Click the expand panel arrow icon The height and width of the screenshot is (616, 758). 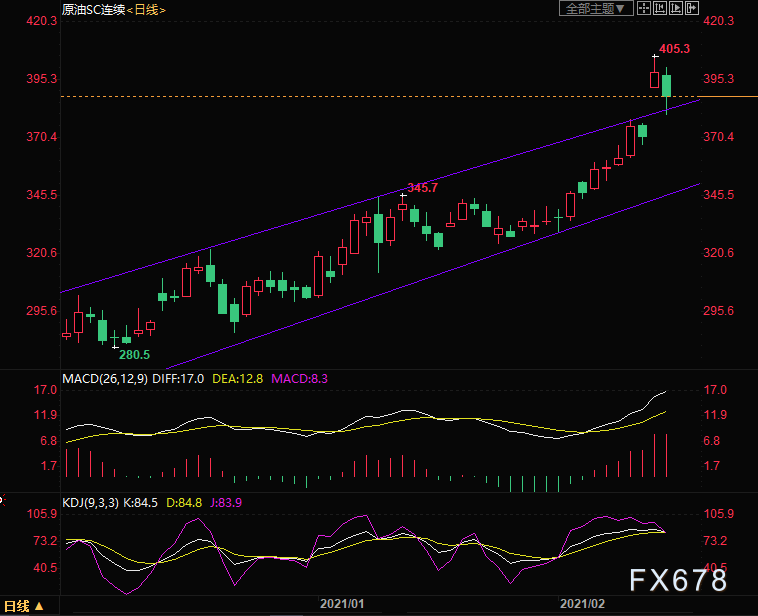click(x=692, y=8)
